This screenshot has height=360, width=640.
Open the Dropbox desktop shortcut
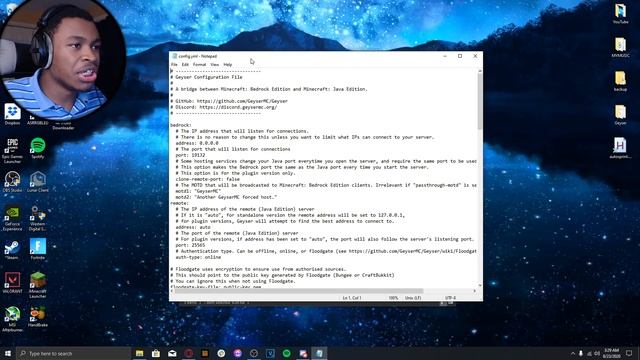(x=12, y=114)
